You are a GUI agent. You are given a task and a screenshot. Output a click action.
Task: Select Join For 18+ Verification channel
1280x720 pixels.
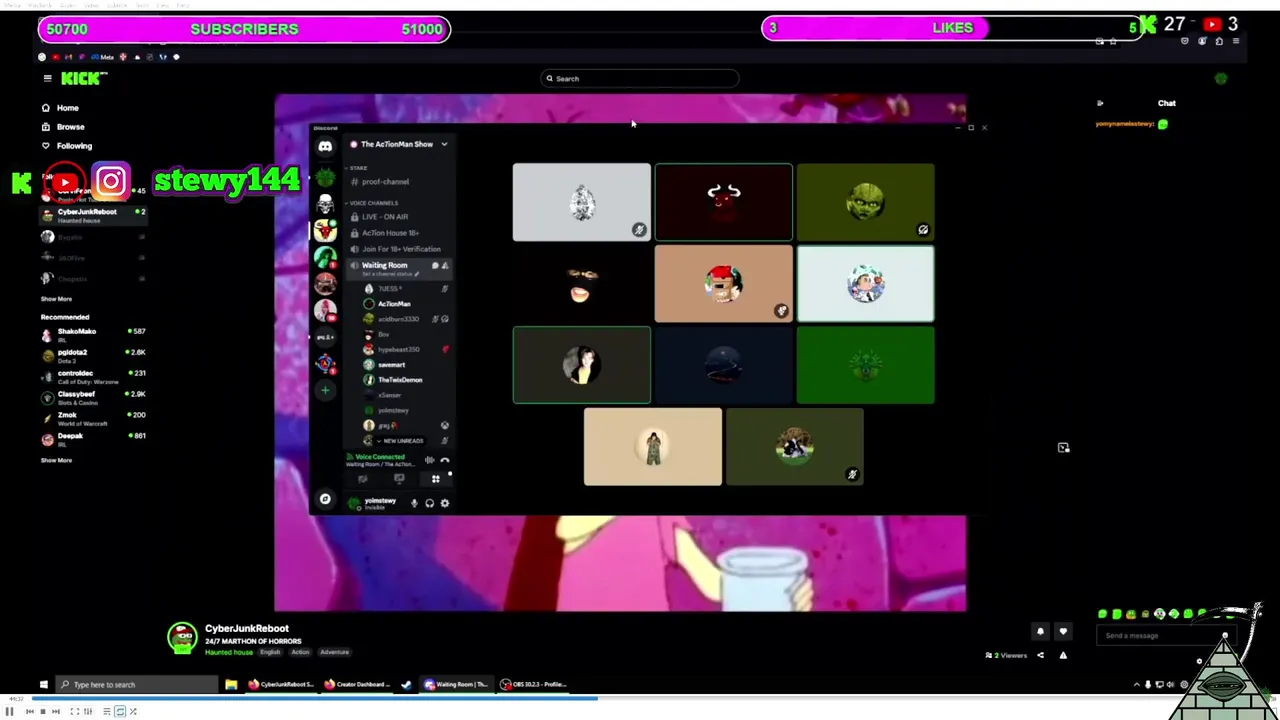pos(400,249)
